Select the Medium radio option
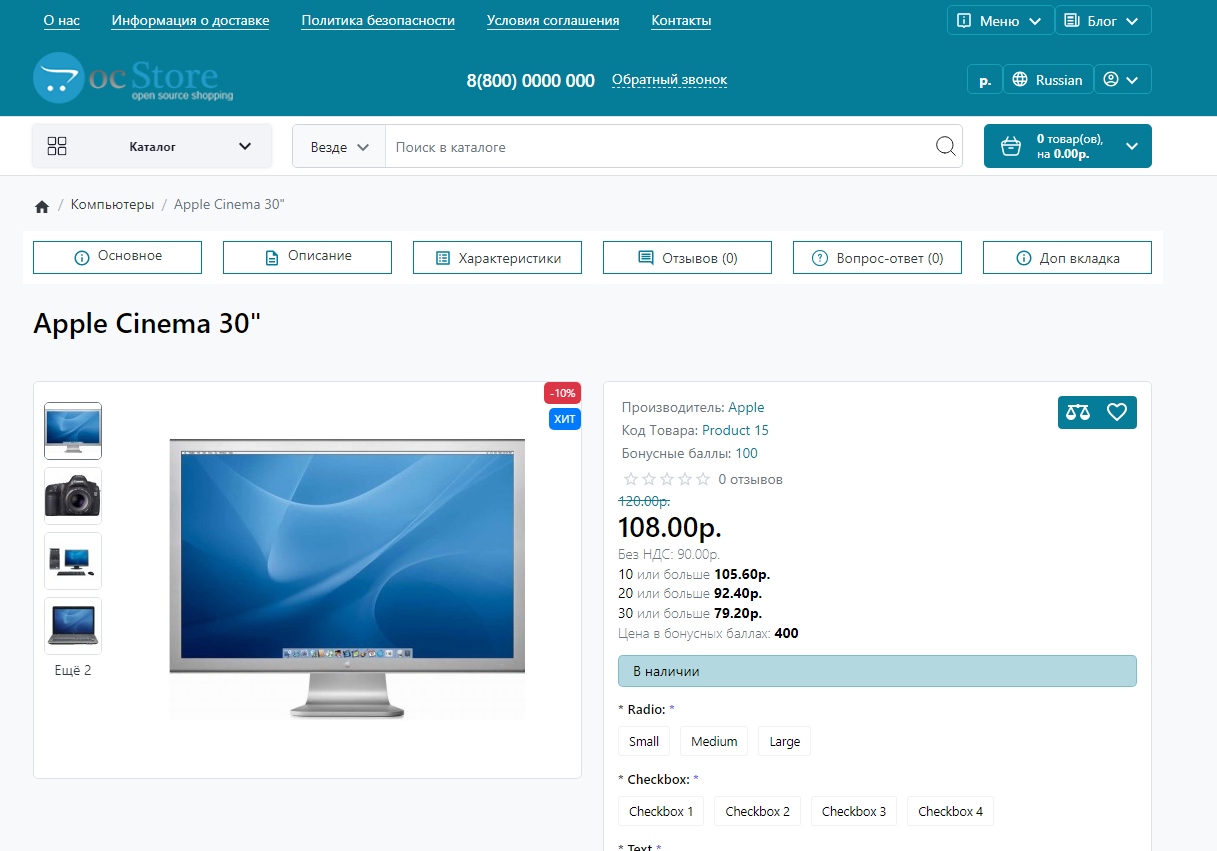 714,741
